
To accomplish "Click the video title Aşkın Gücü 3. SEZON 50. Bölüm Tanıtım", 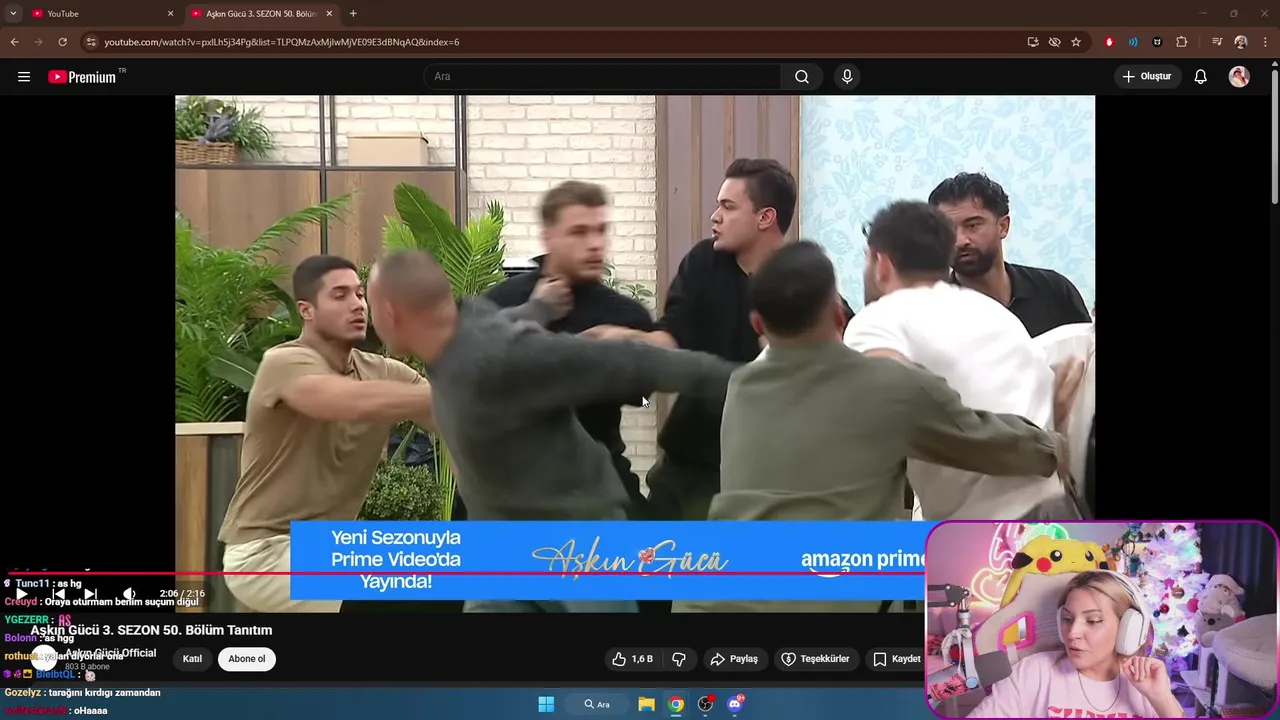I will pos(151,630).
